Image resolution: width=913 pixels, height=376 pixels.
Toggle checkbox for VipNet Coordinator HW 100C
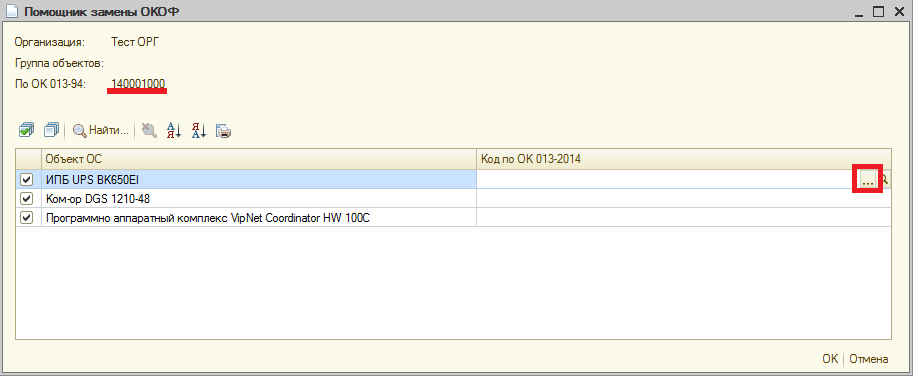coord(26,218)
